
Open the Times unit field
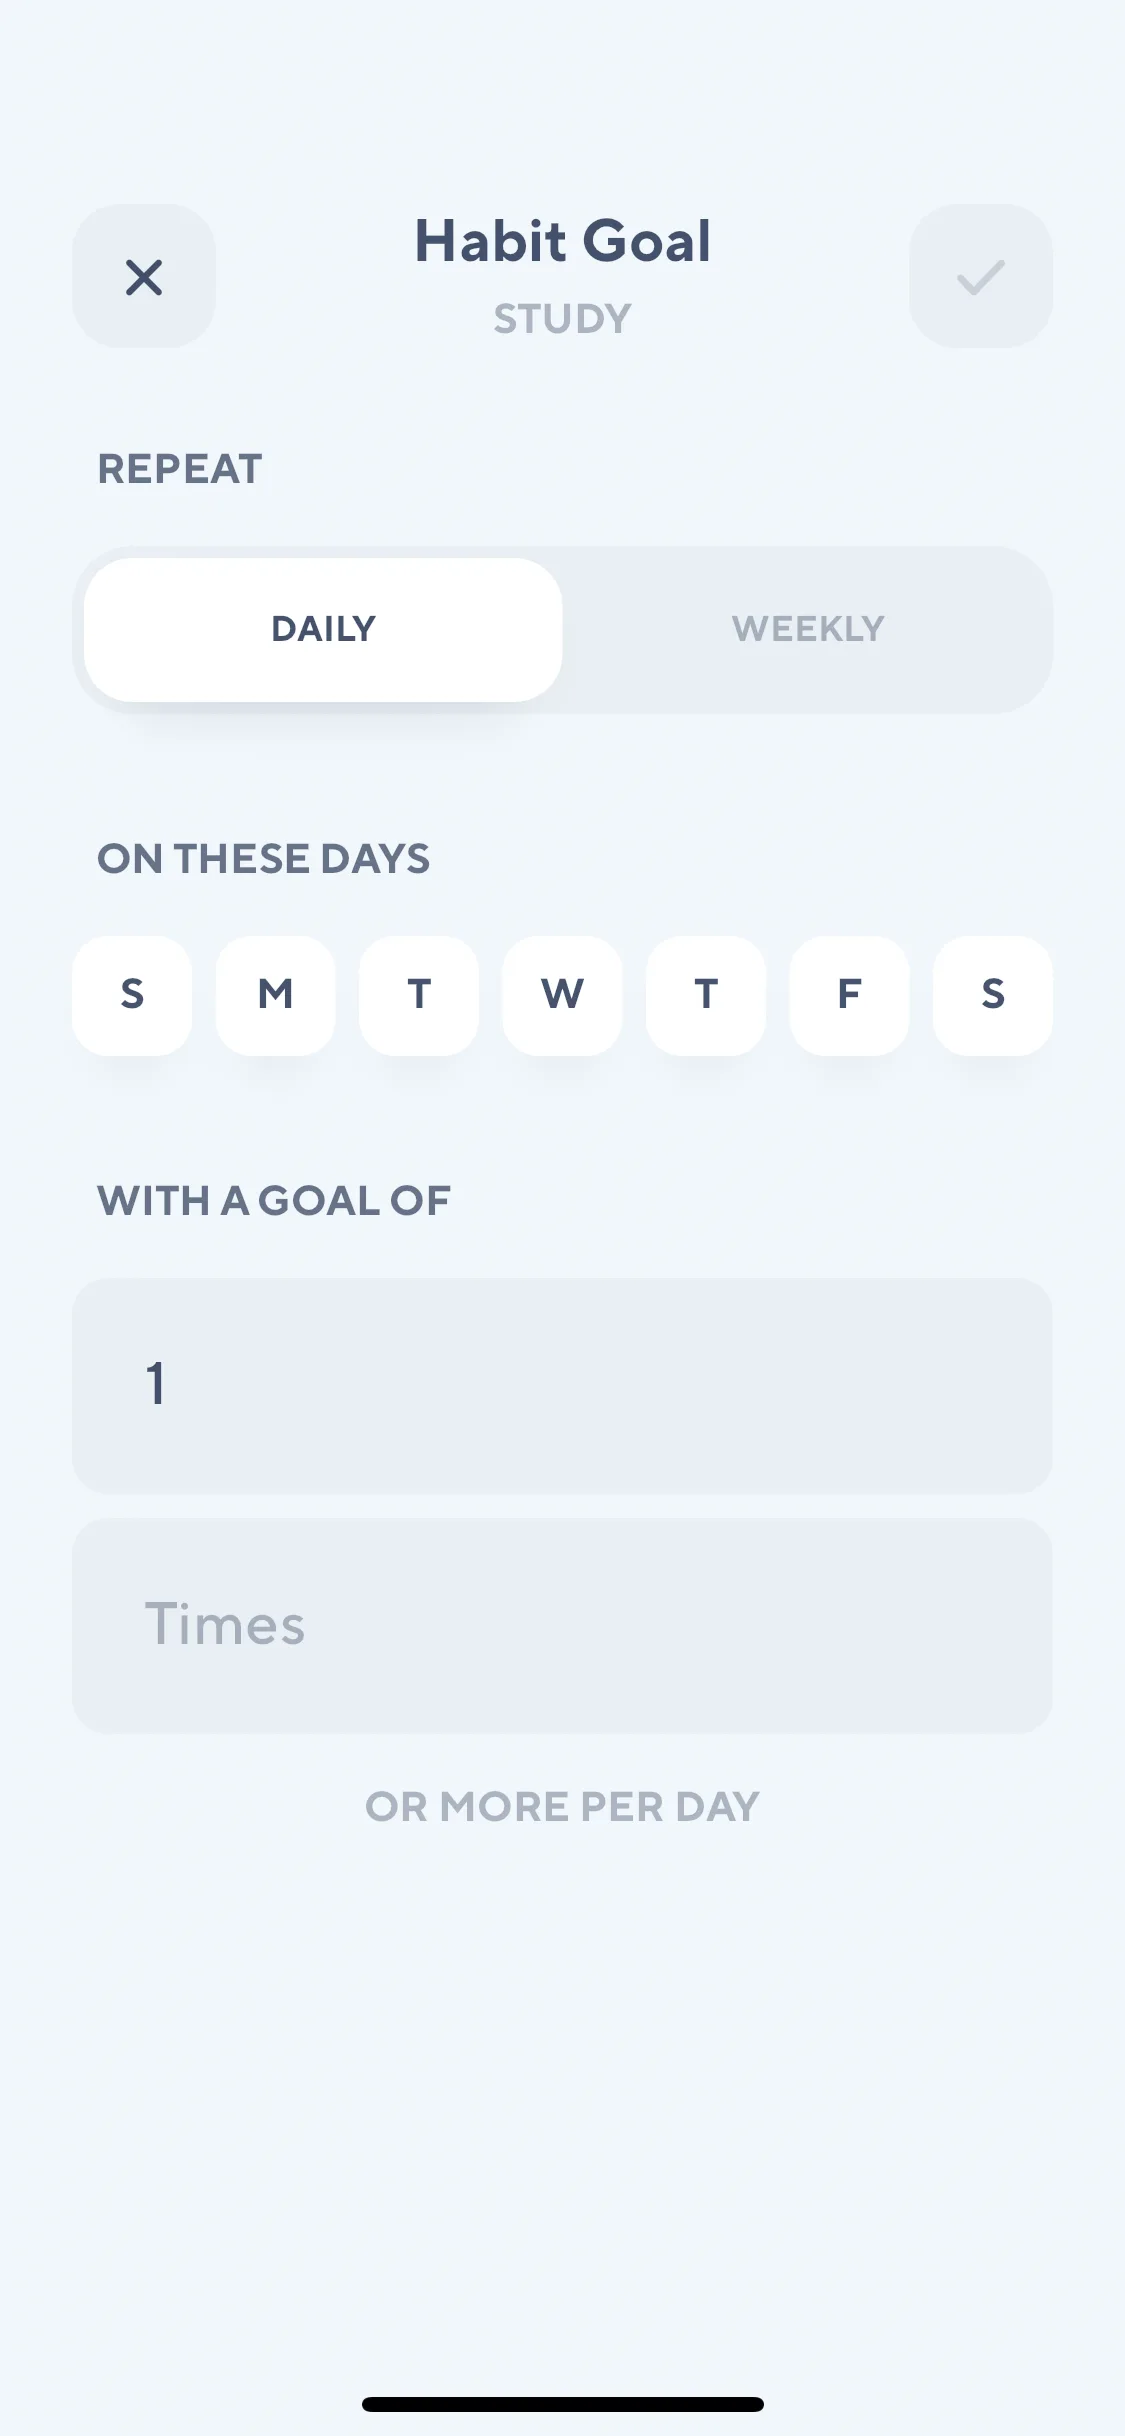[x=562, y=1626]
